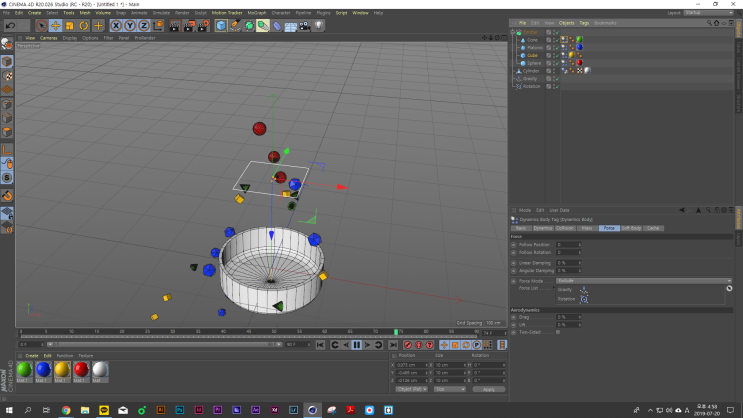Switch to the Dynamics tab
This screenshot has height=418, width=743.
(543, 228)
